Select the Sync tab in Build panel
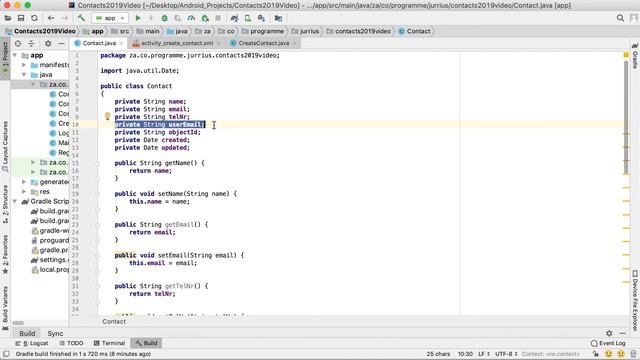The width and height of the screenshot is (640, 360). pyautogui.click(x=55, y=333)
